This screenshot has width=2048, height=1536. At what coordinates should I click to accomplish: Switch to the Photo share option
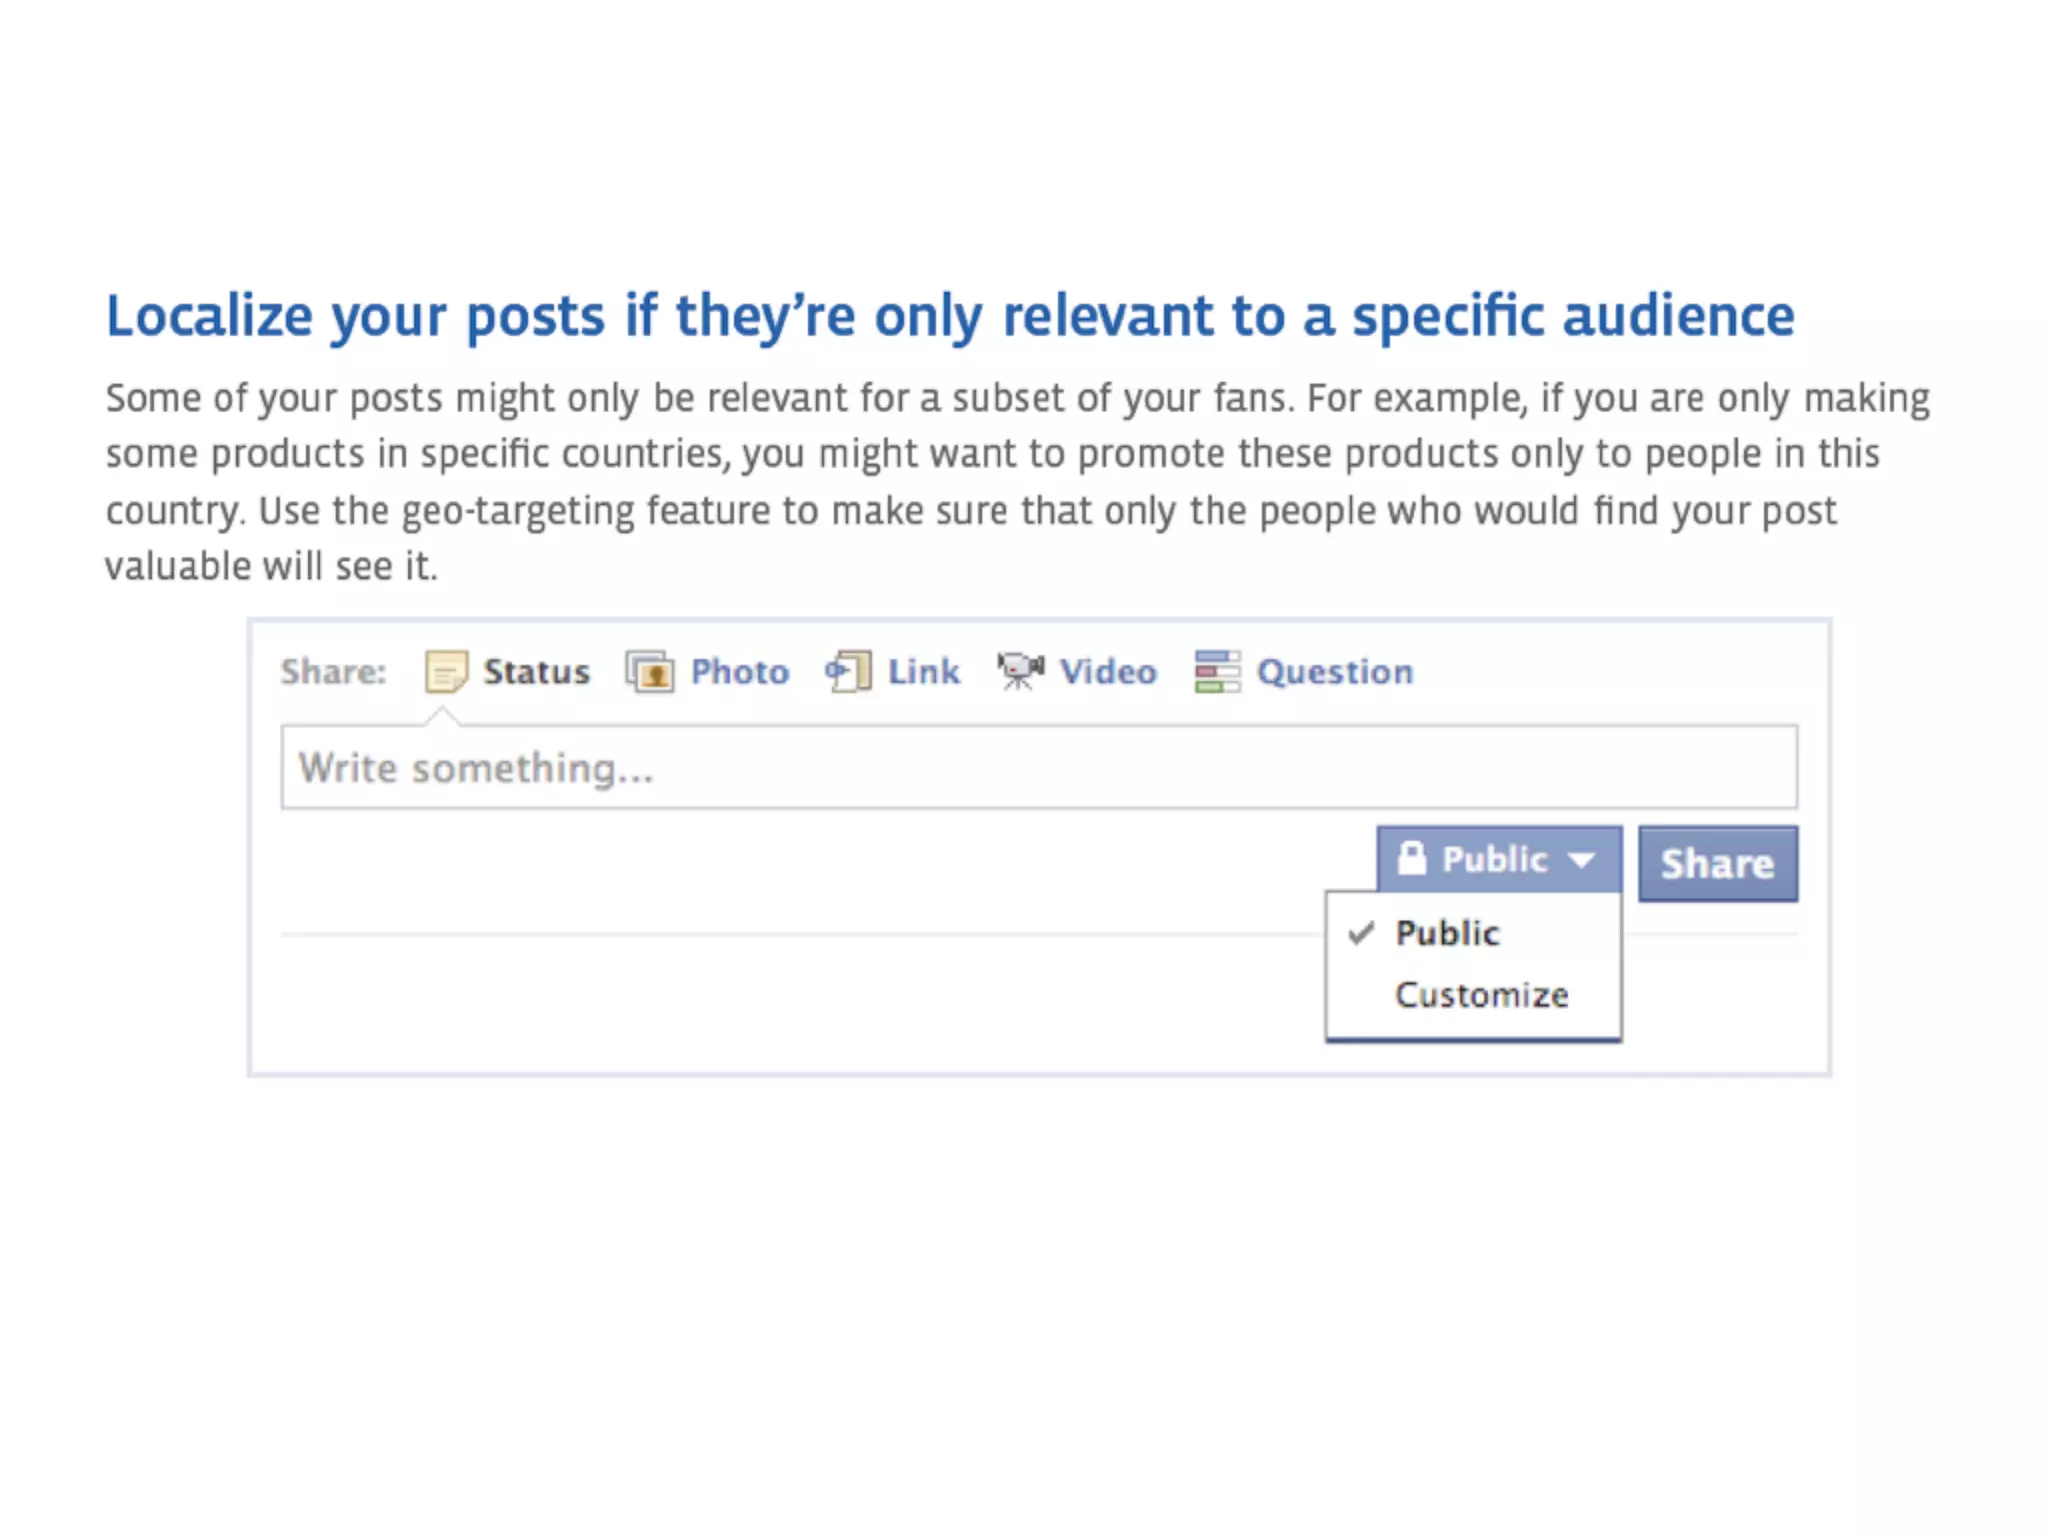(x=739, y=671)
